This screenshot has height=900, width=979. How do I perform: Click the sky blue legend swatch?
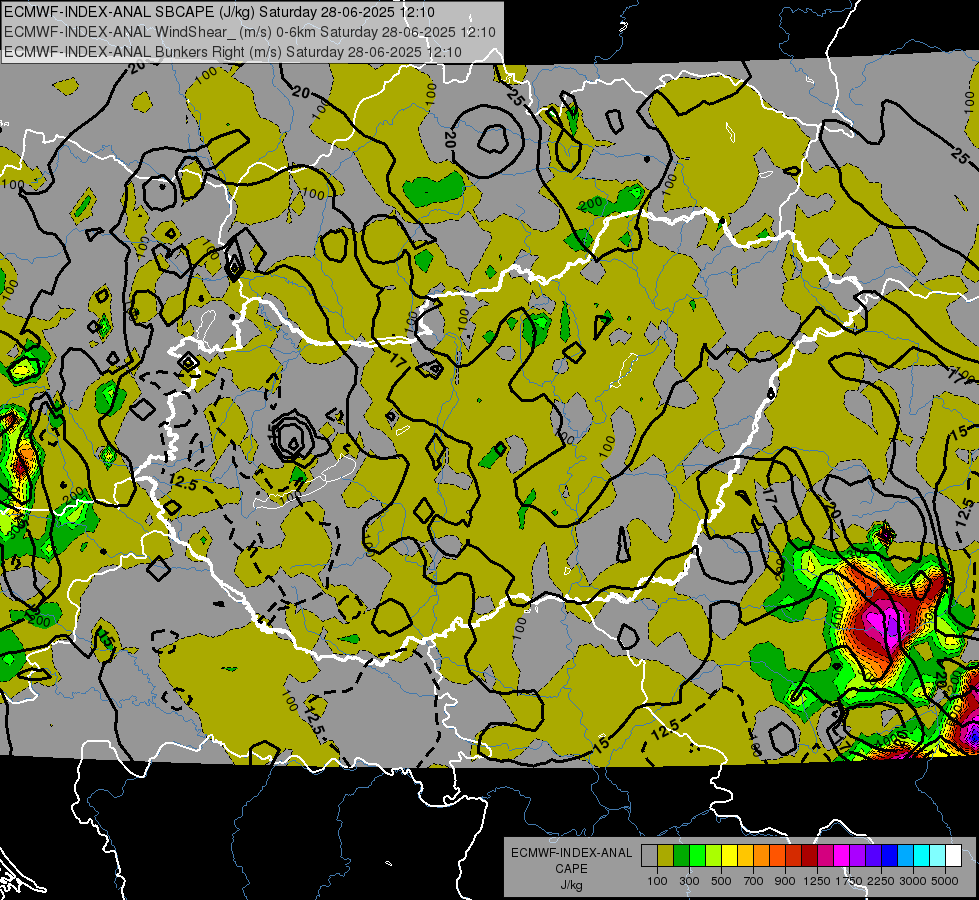[905, 855]
